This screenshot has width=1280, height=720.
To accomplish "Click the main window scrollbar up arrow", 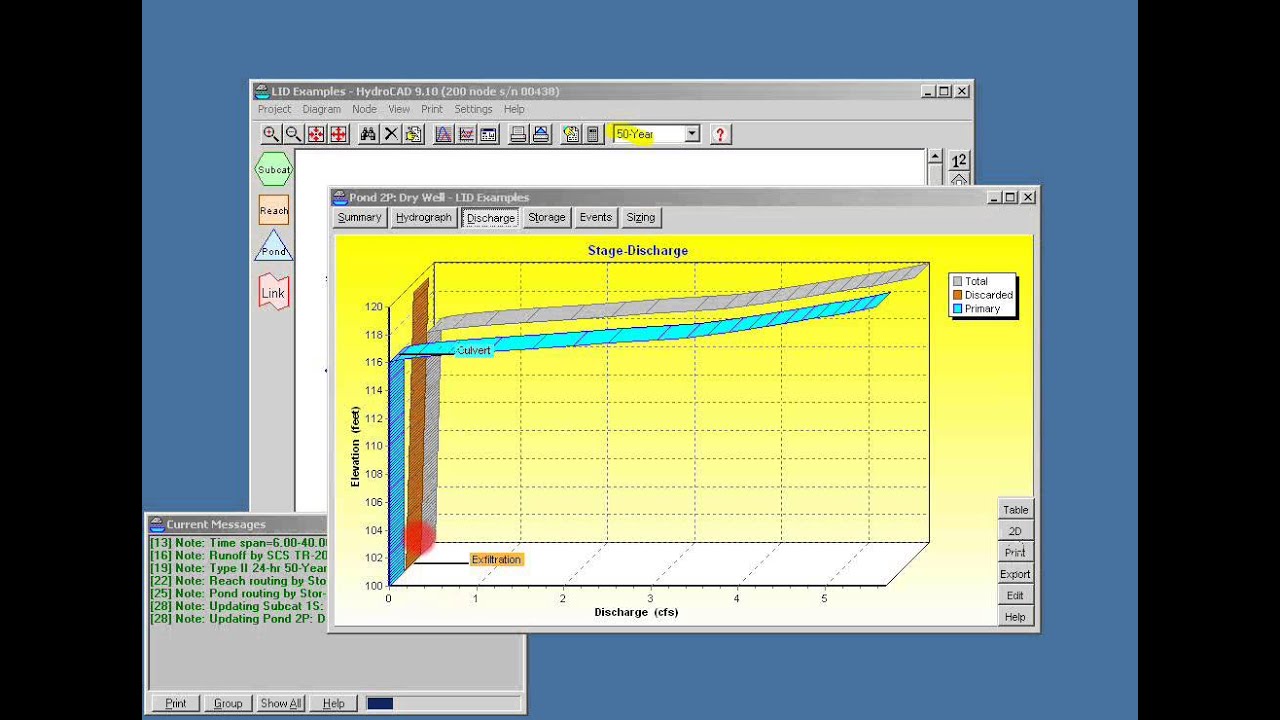I will pyautogui.click(x=935, y=157).
